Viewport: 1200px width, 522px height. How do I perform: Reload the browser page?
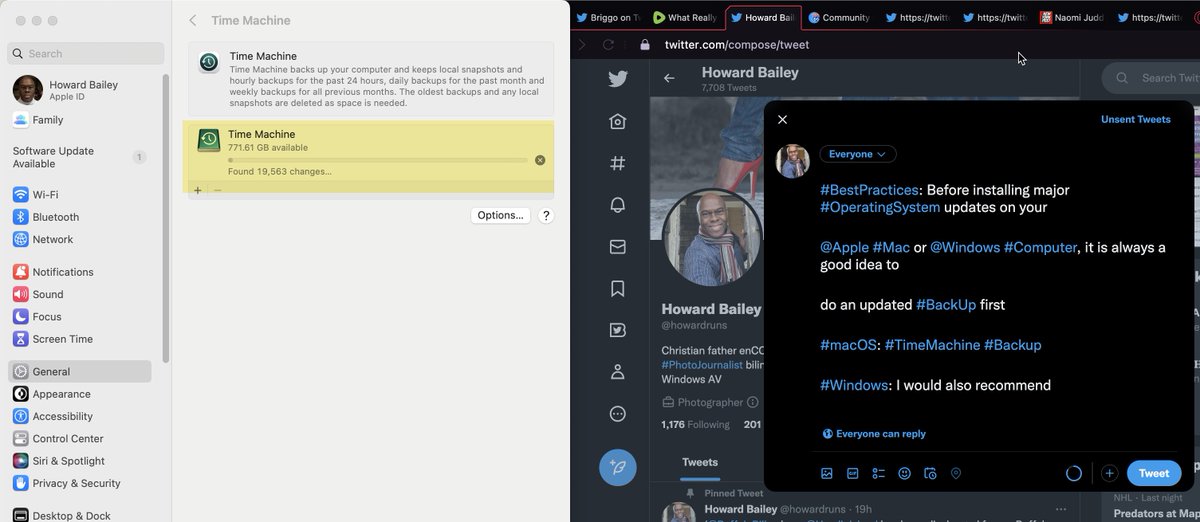point(608,44)
